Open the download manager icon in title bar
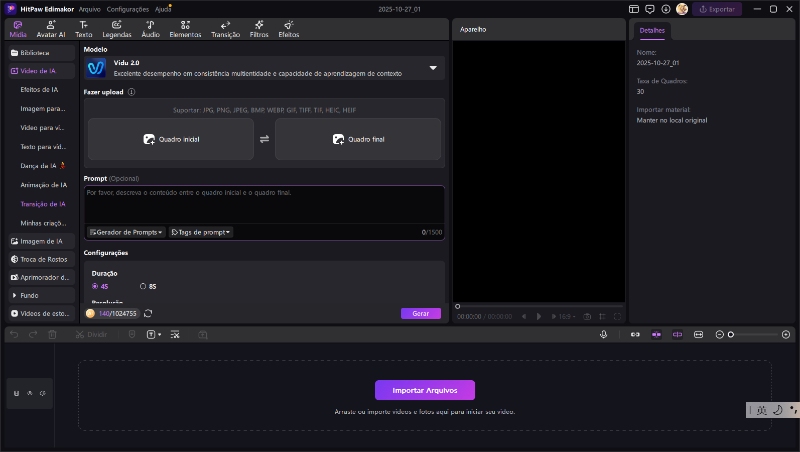Screen dimensions: 800x452 (666, 9)
